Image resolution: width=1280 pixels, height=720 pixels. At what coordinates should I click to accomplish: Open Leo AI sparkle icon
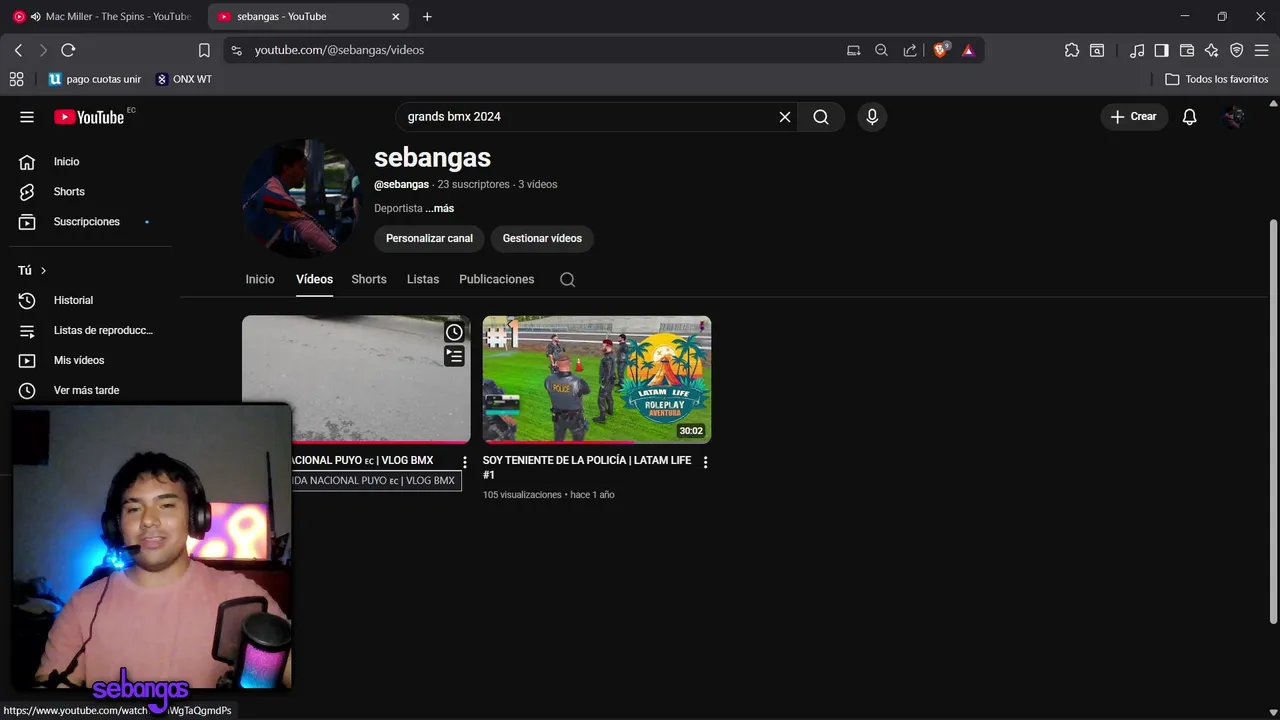point(1211,50)
